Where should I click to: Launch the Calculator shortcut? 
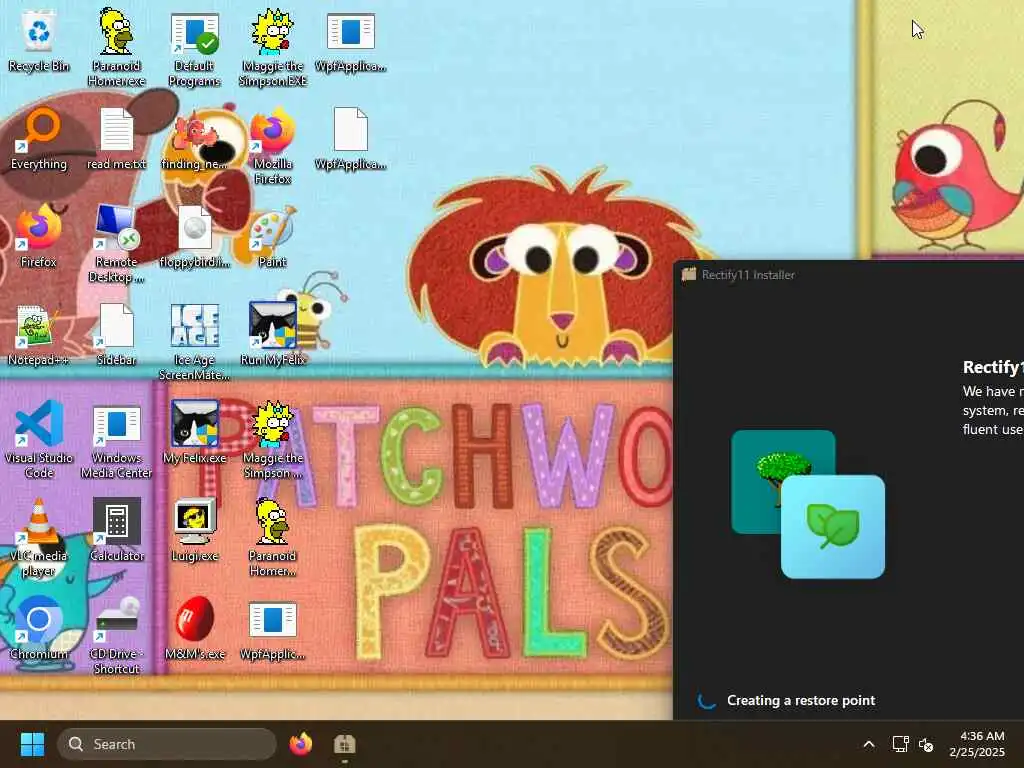coord(116,530)
